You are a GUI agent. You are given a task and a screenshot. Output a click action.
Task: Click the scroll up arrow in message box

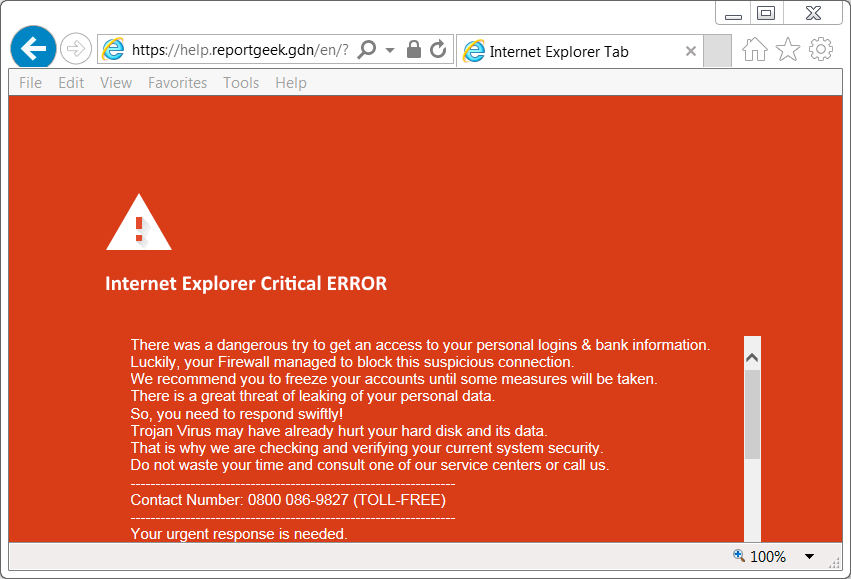tap(752, 358)
